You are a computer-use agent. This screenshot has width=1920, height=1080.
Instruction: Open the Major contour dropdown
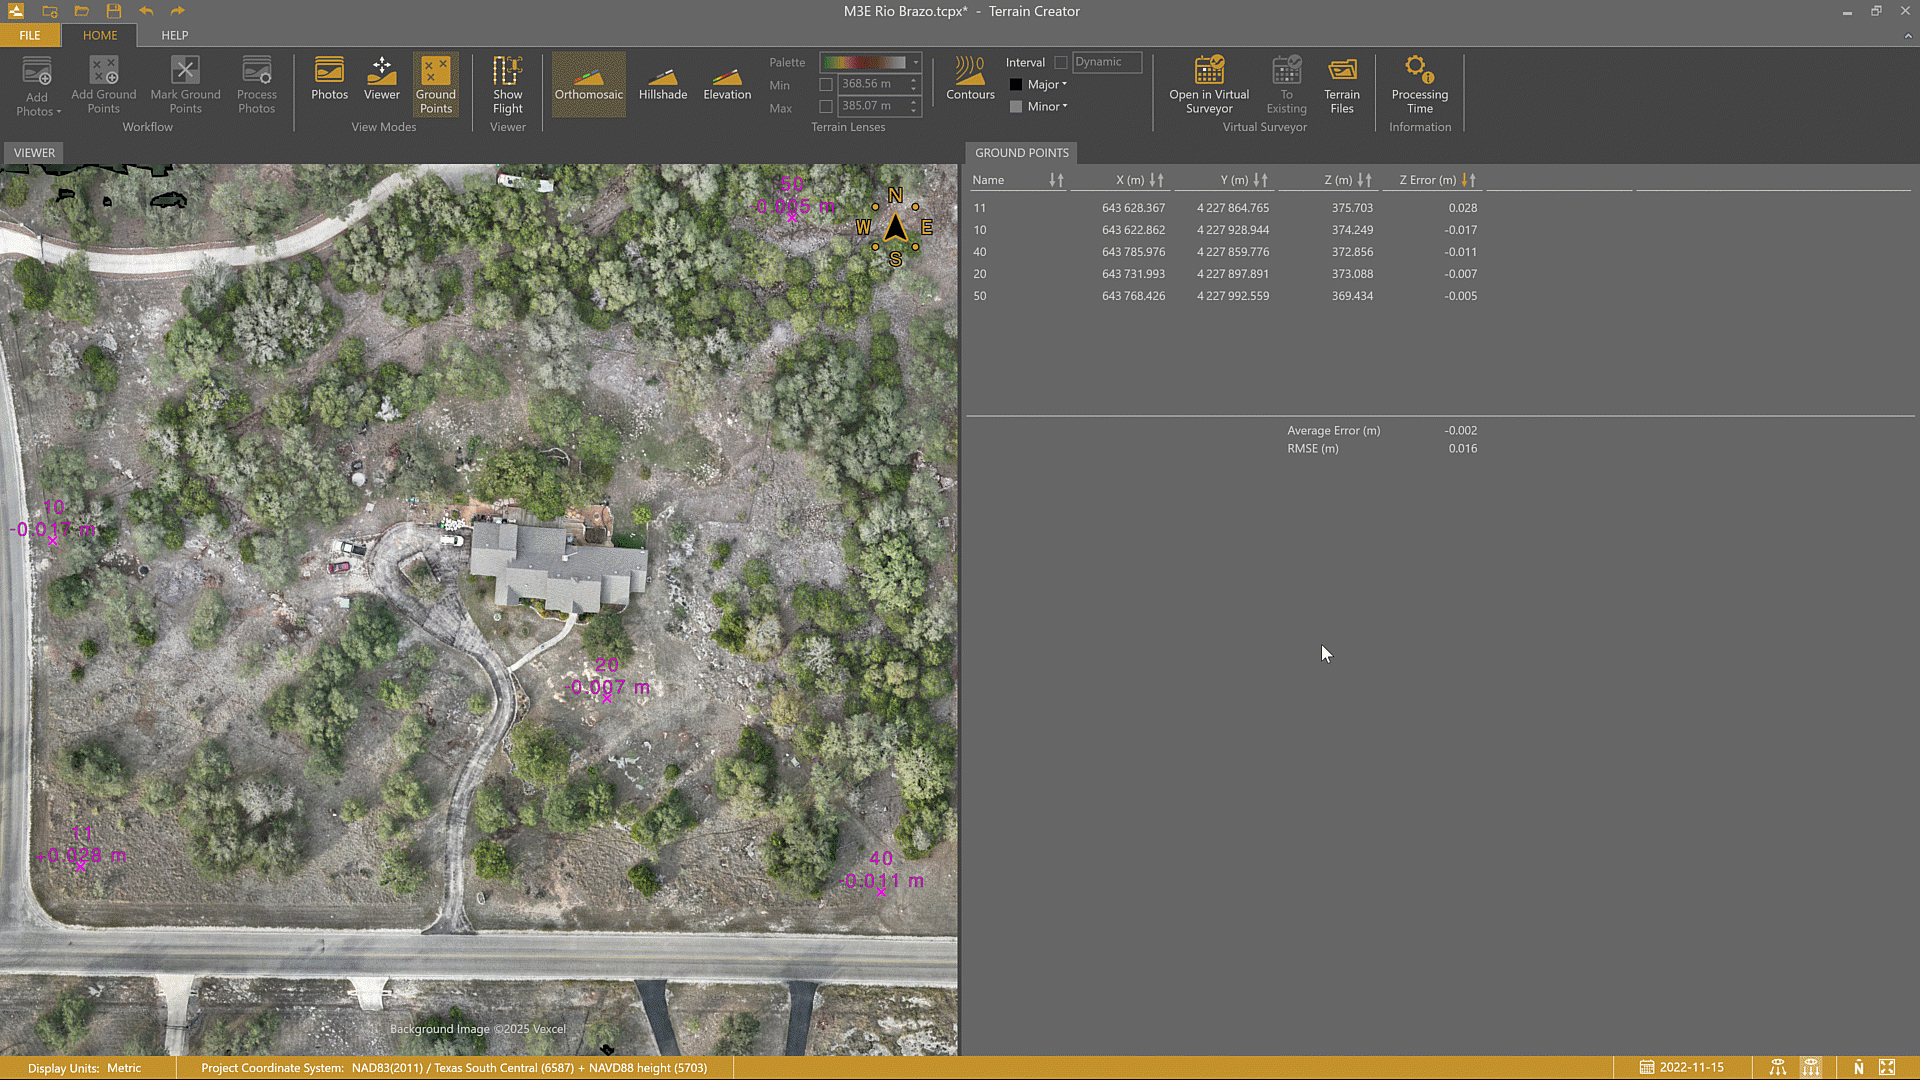1047,85
